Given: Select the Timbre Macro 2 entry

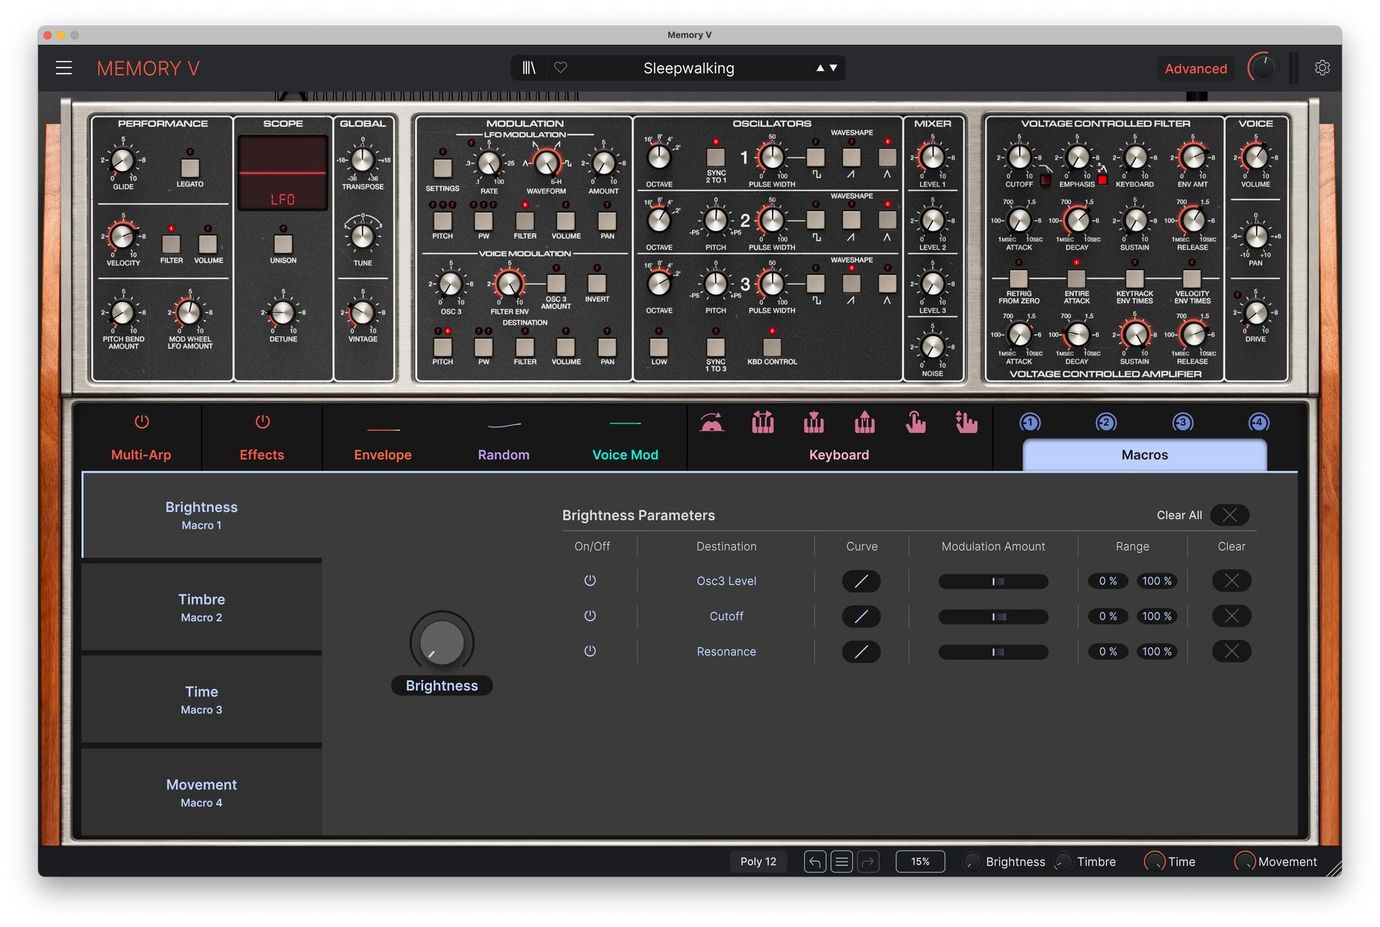Looking at the screenshot, I should click(202, 607).
